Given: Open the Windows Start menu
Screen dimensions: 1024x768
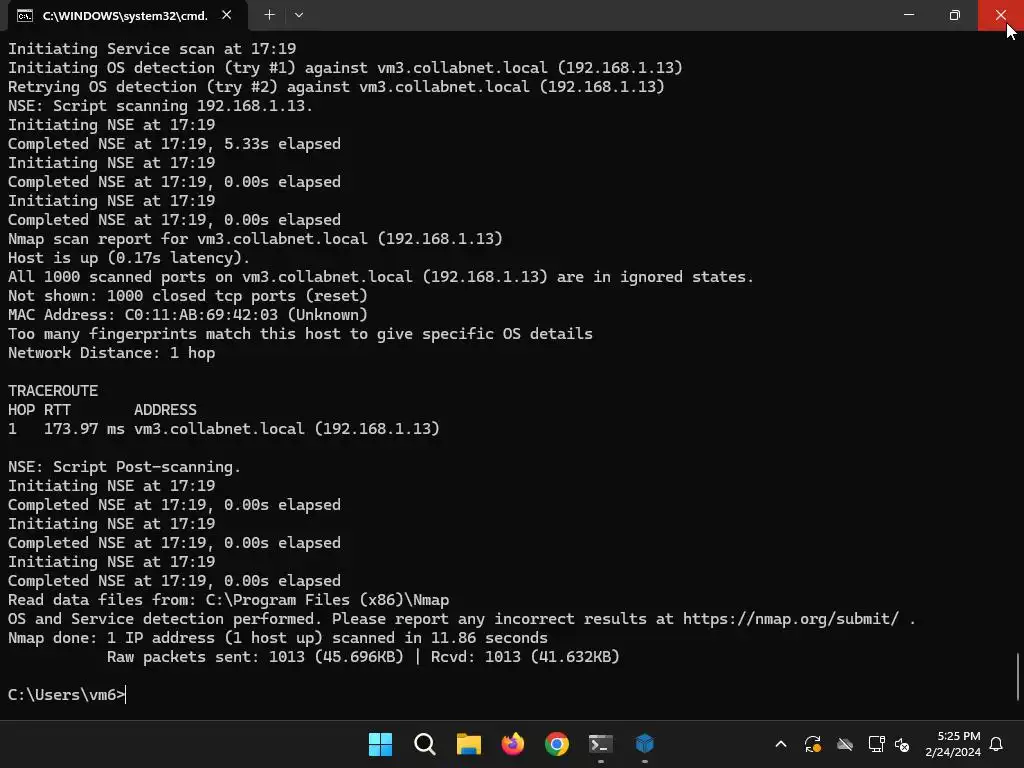Looking at the screenshot, I should click(x=380, y=744).
